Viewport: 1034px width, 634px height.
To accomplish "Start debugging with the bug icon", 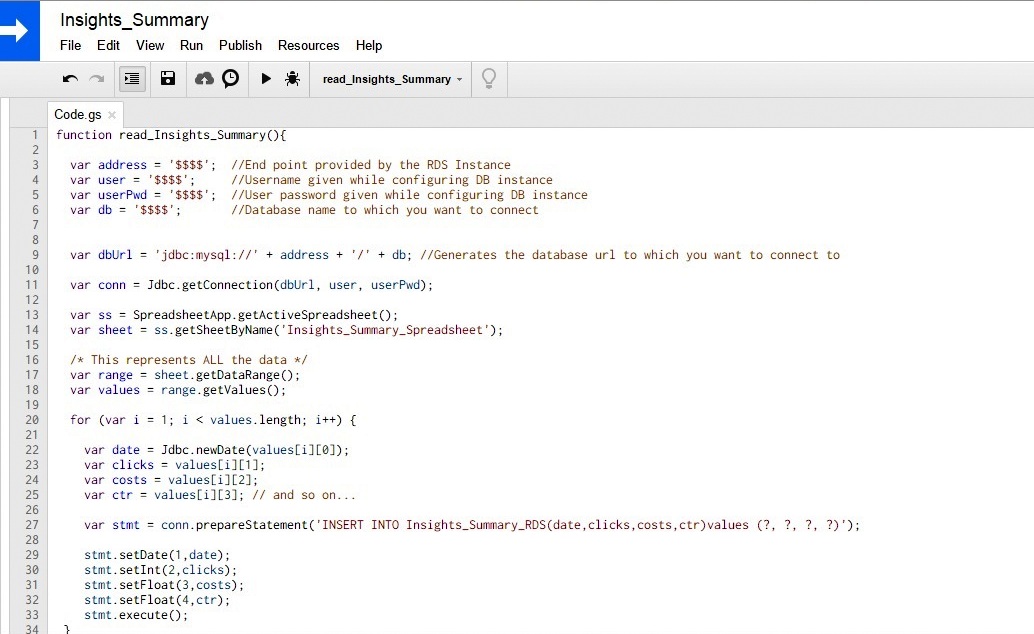I will coord(292,79).
